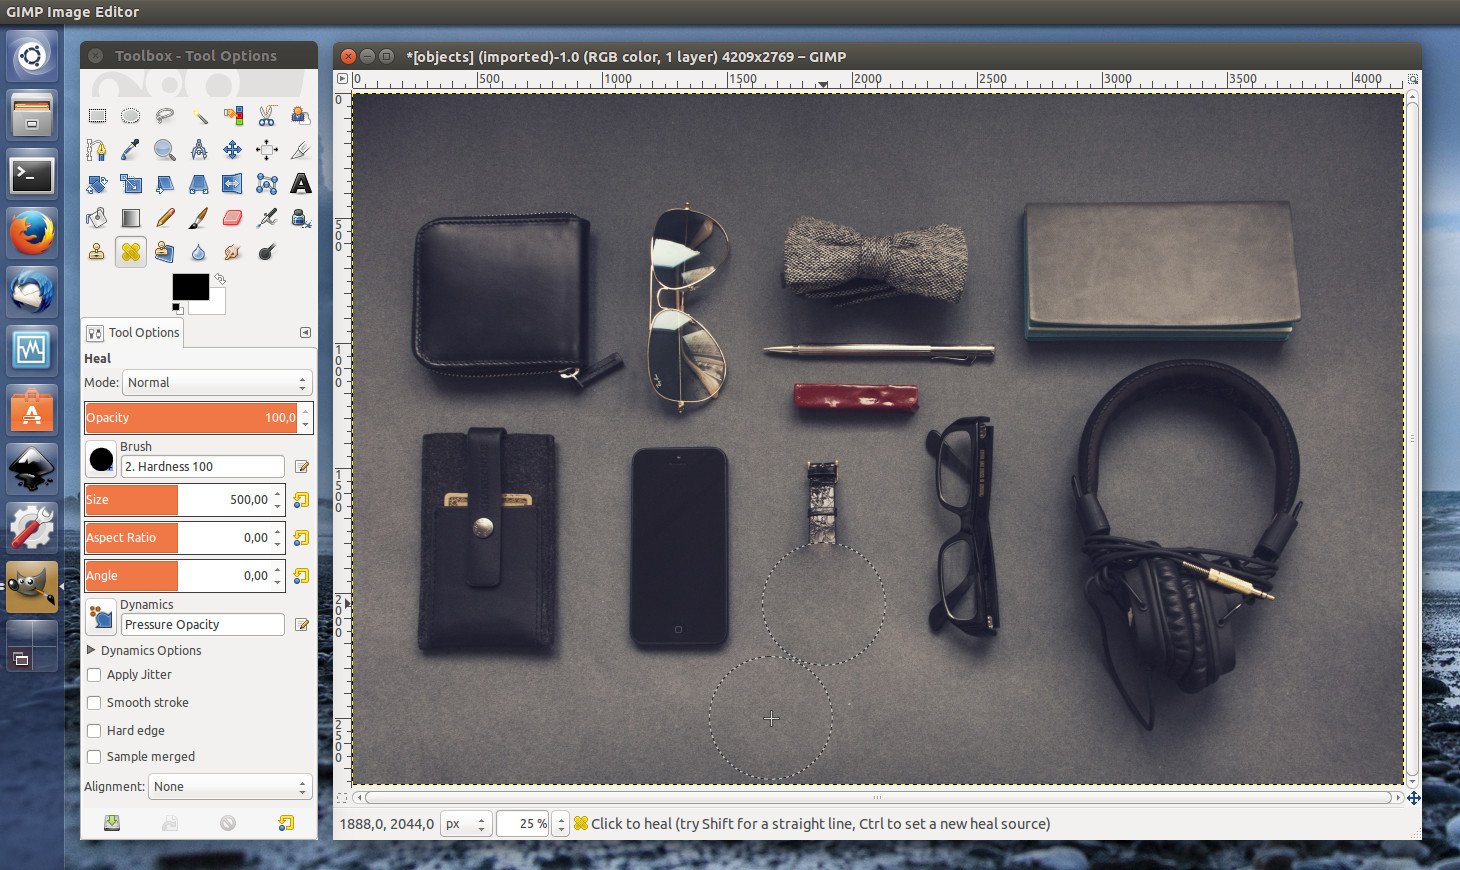Open the tab configuration menu arrow
The width and height of the screenshot is (1460, 870).
[305, 333]
